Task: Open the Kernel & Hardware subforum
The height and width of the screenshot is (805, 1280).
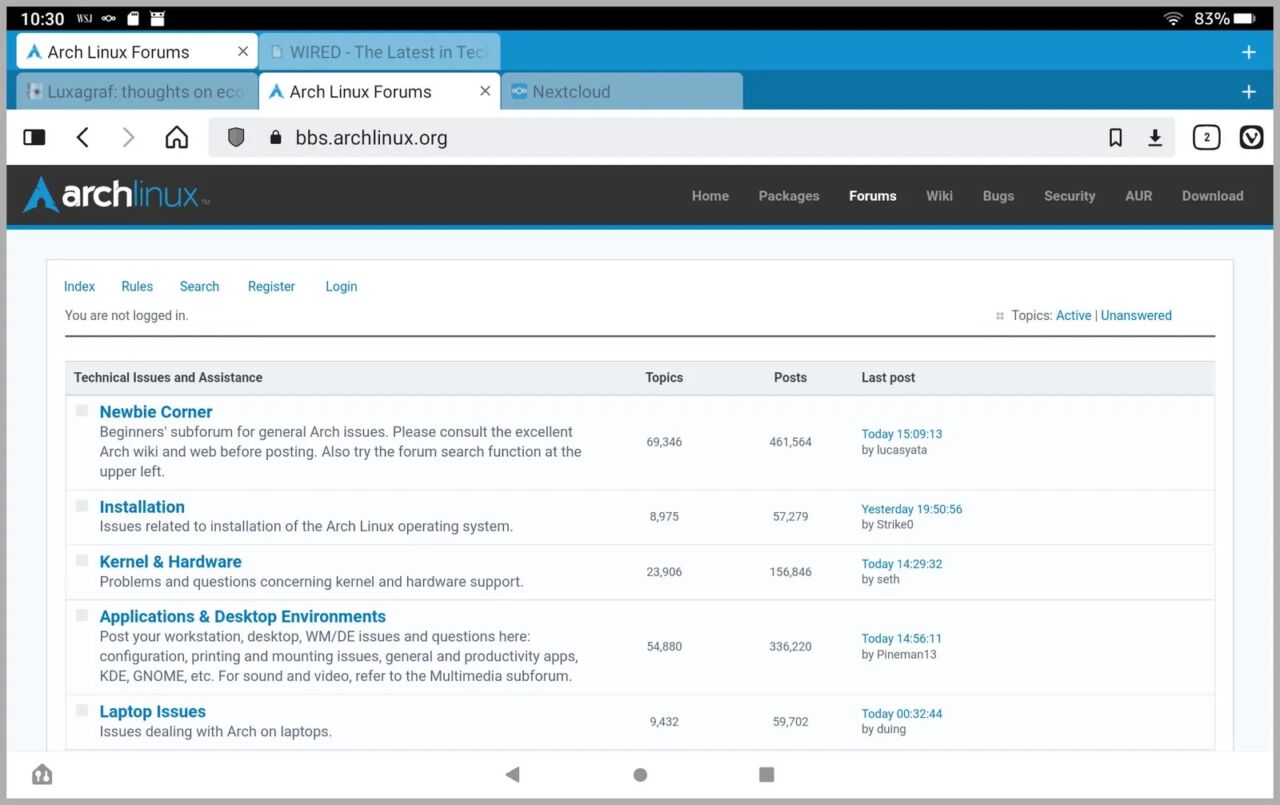Action: tap(170, 562)
